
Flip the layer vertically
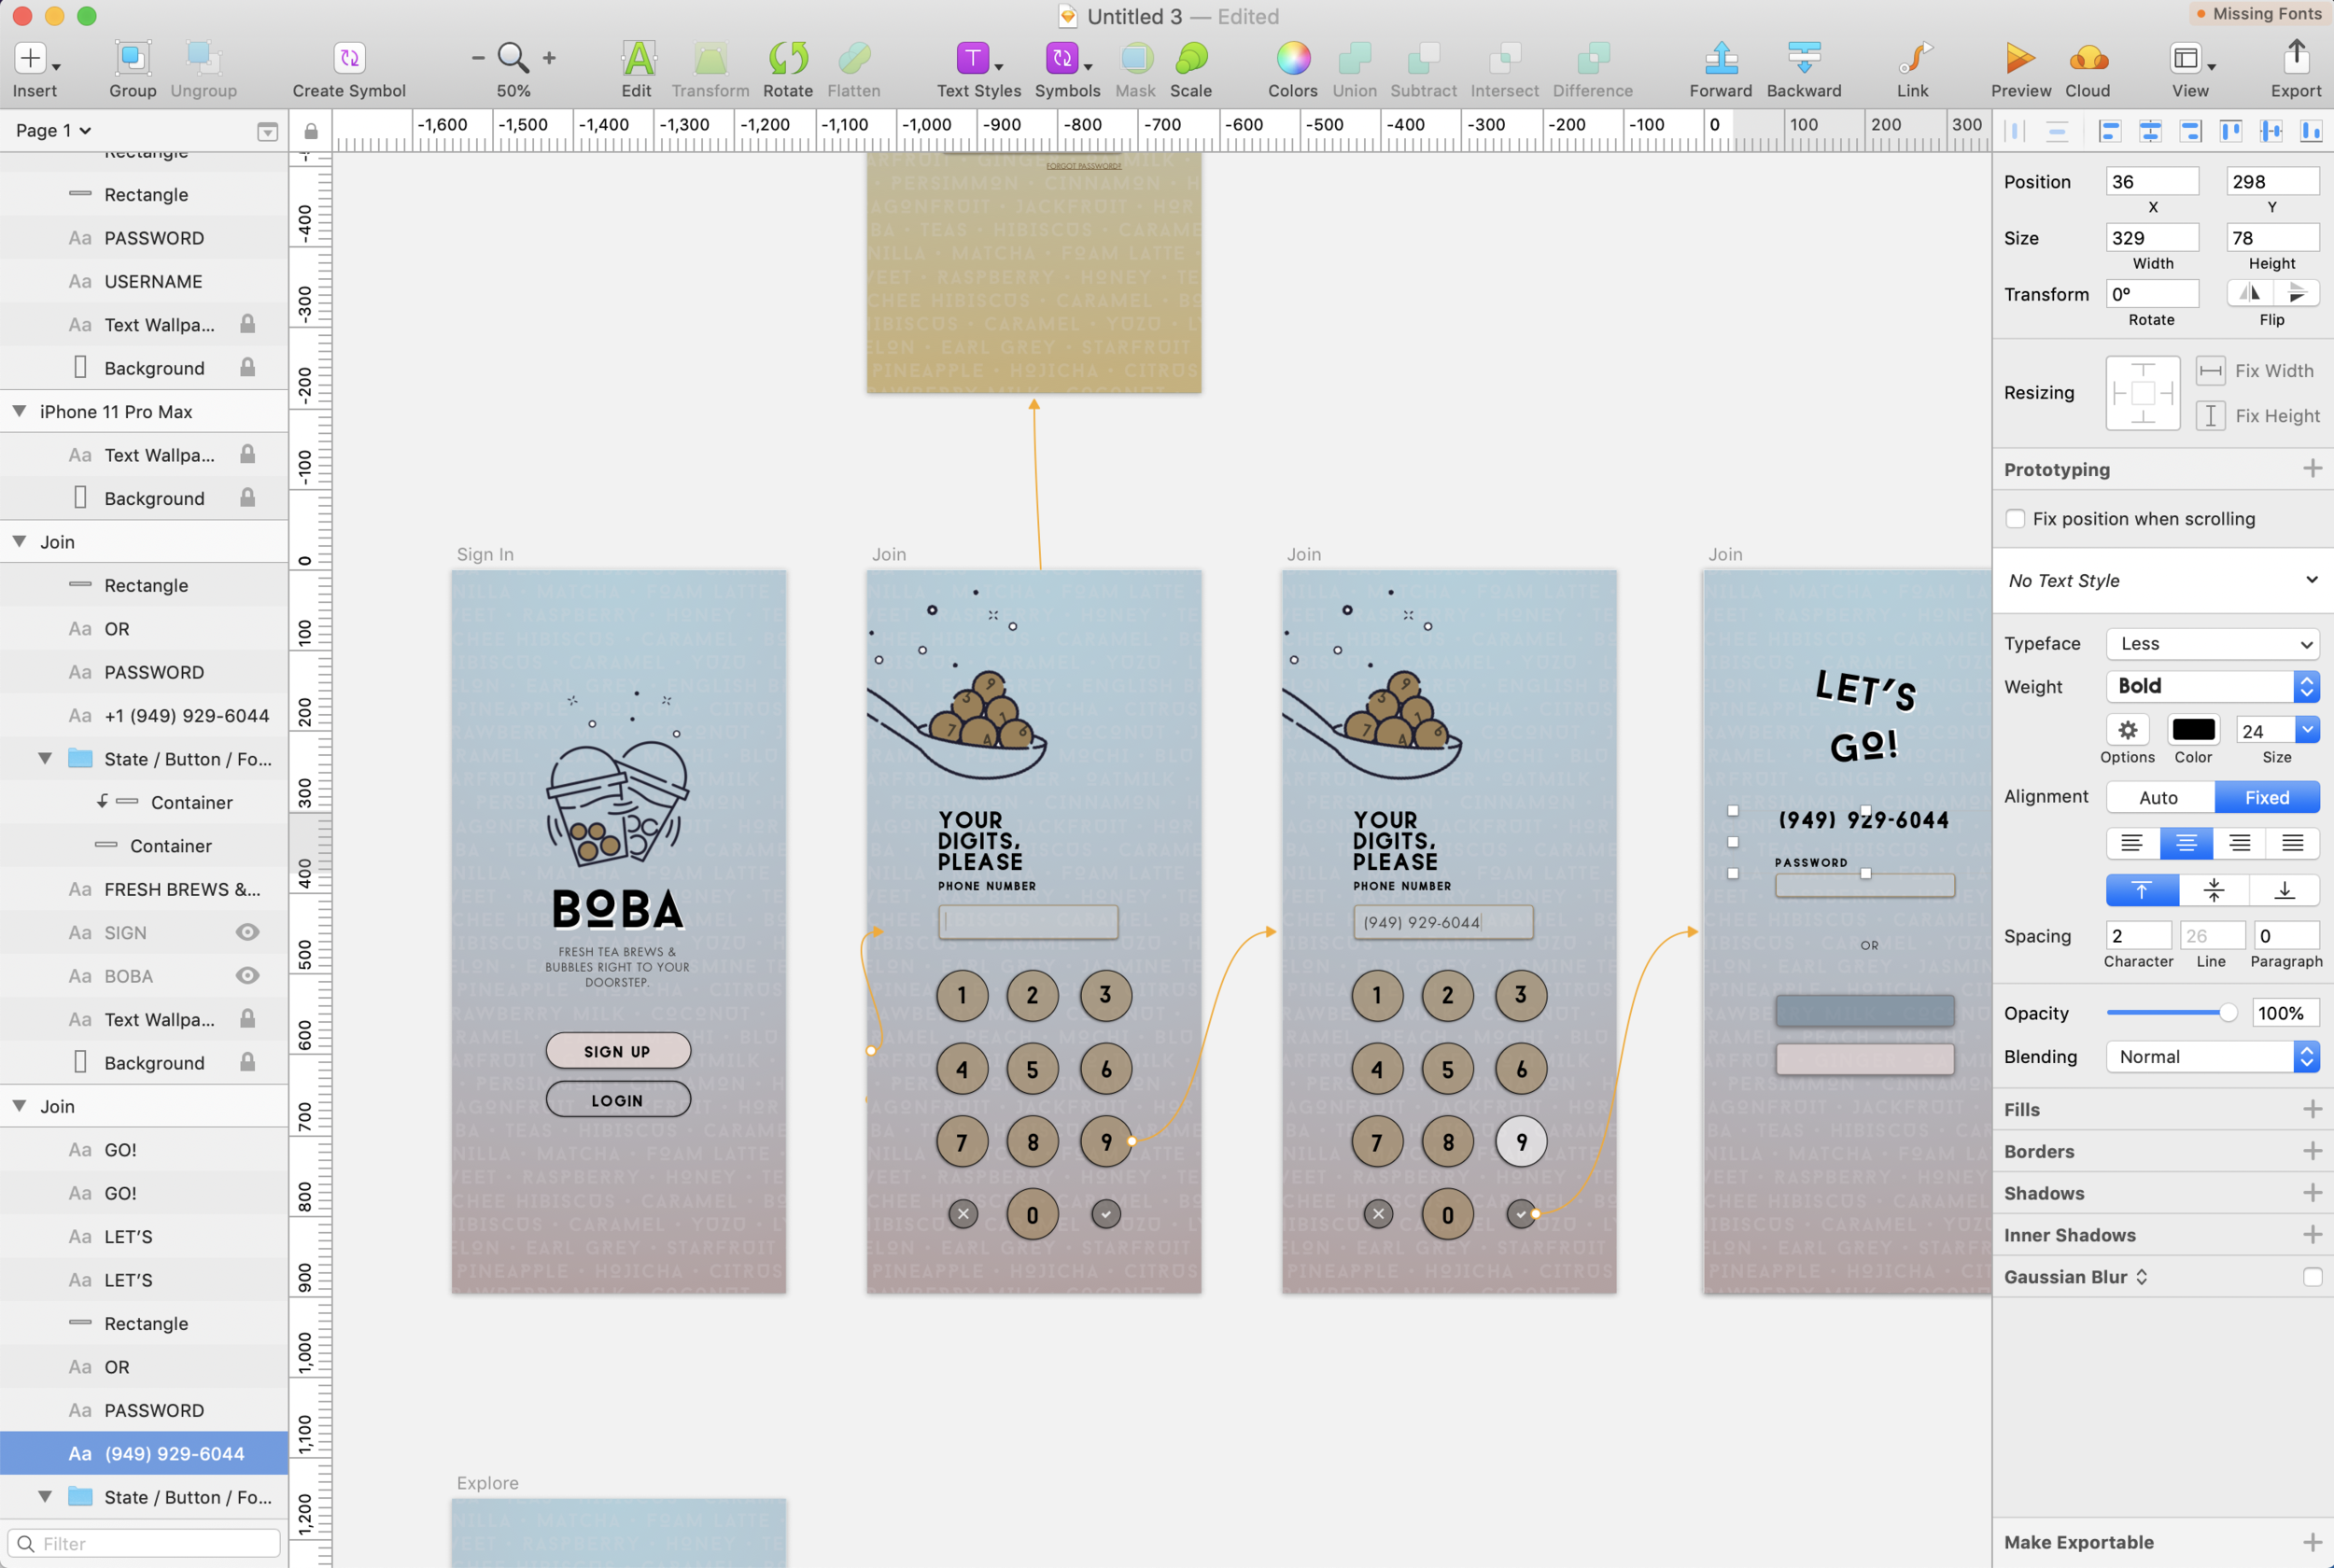(2297, 293)
